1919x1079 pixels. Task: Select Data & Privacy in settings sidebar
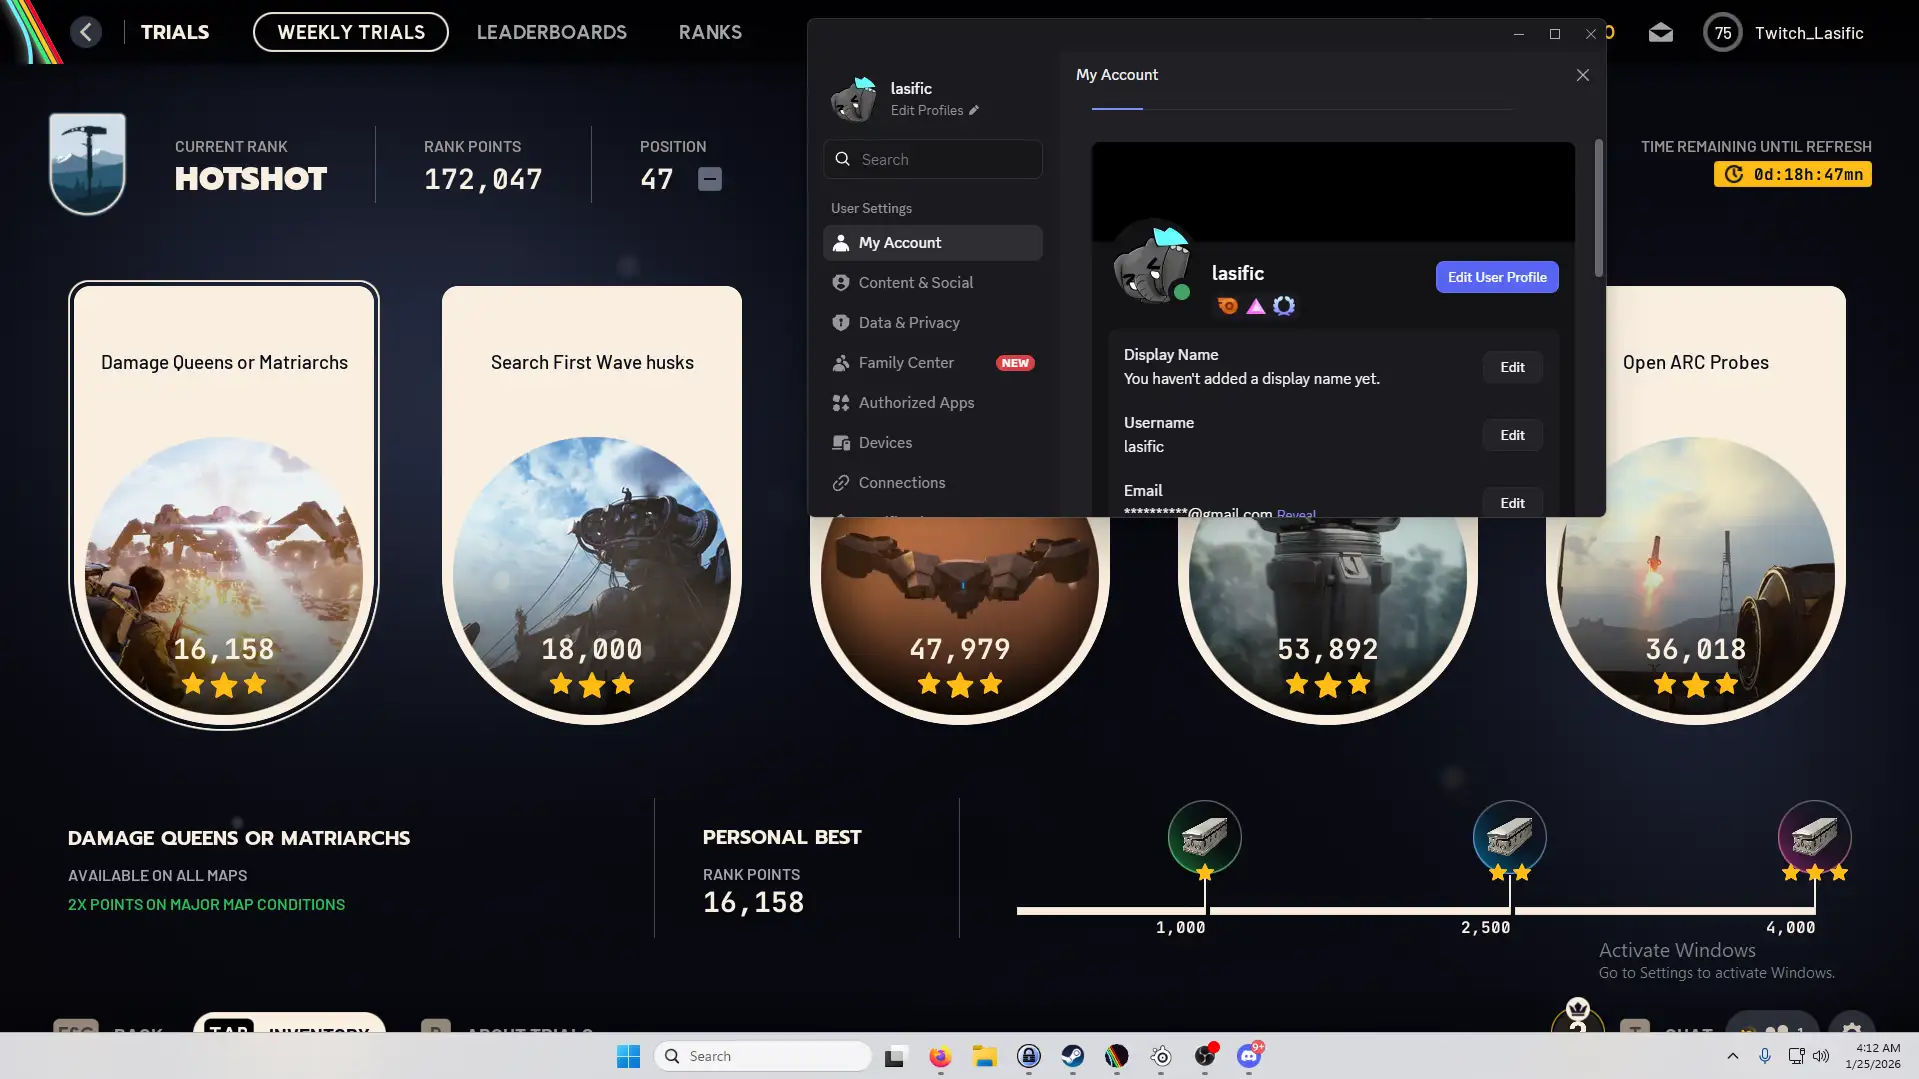(908, 323)
